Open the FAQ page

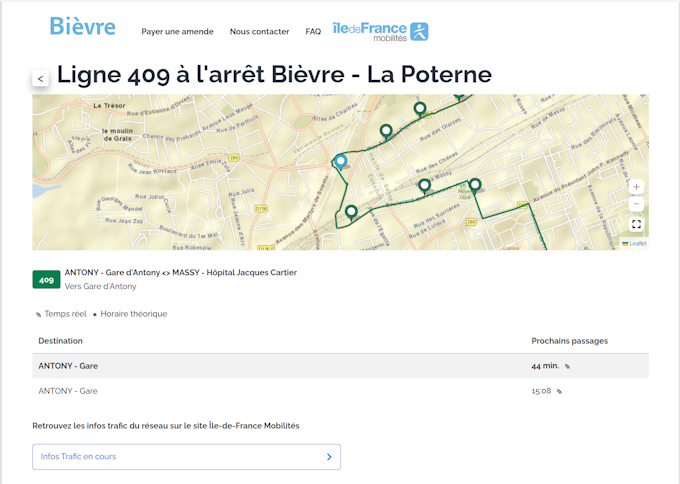pos(313,32)
